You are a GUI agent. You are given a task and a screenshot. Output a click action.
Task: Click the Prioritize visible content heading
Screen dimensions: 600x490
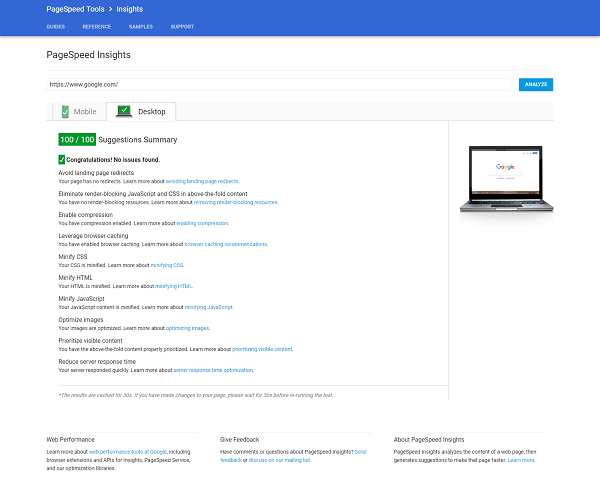90,341
